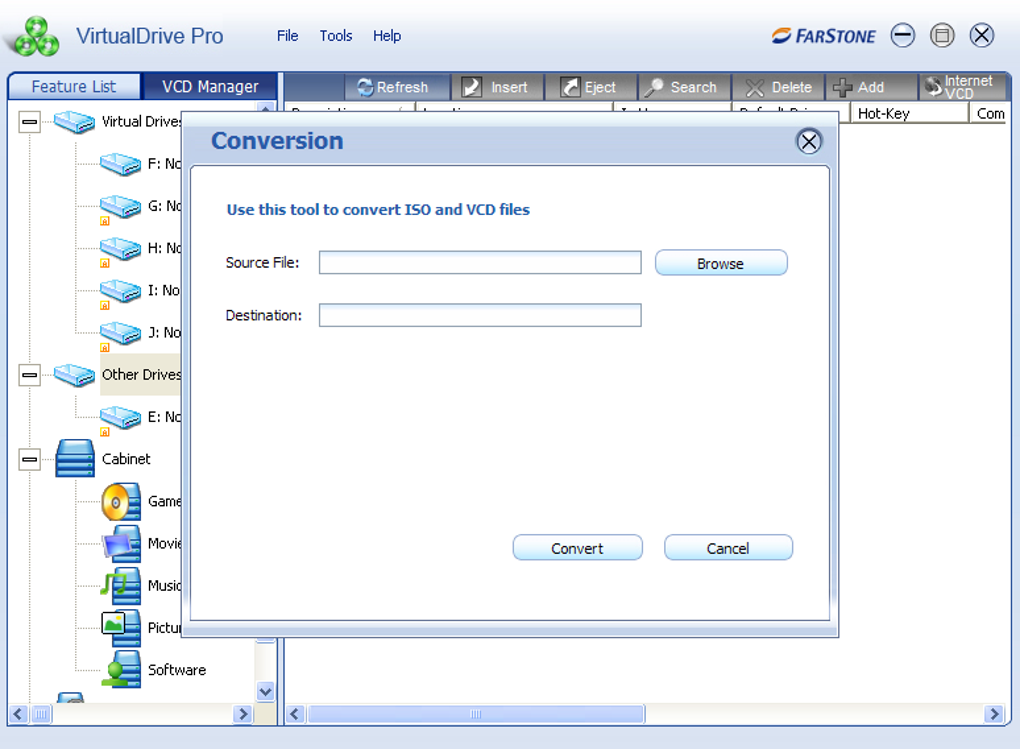Open the Music cabinet folder icon
This screenshot has width=1020, height=749.
(x=121, y=586)
